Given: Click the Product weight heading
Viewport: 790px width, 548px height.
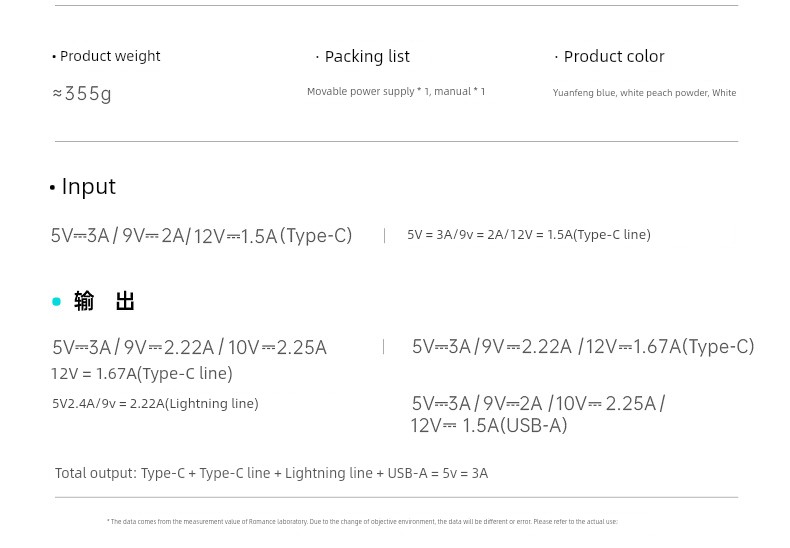Looking at the screenshot, I should pyautogui.click(x=106, y=56).
